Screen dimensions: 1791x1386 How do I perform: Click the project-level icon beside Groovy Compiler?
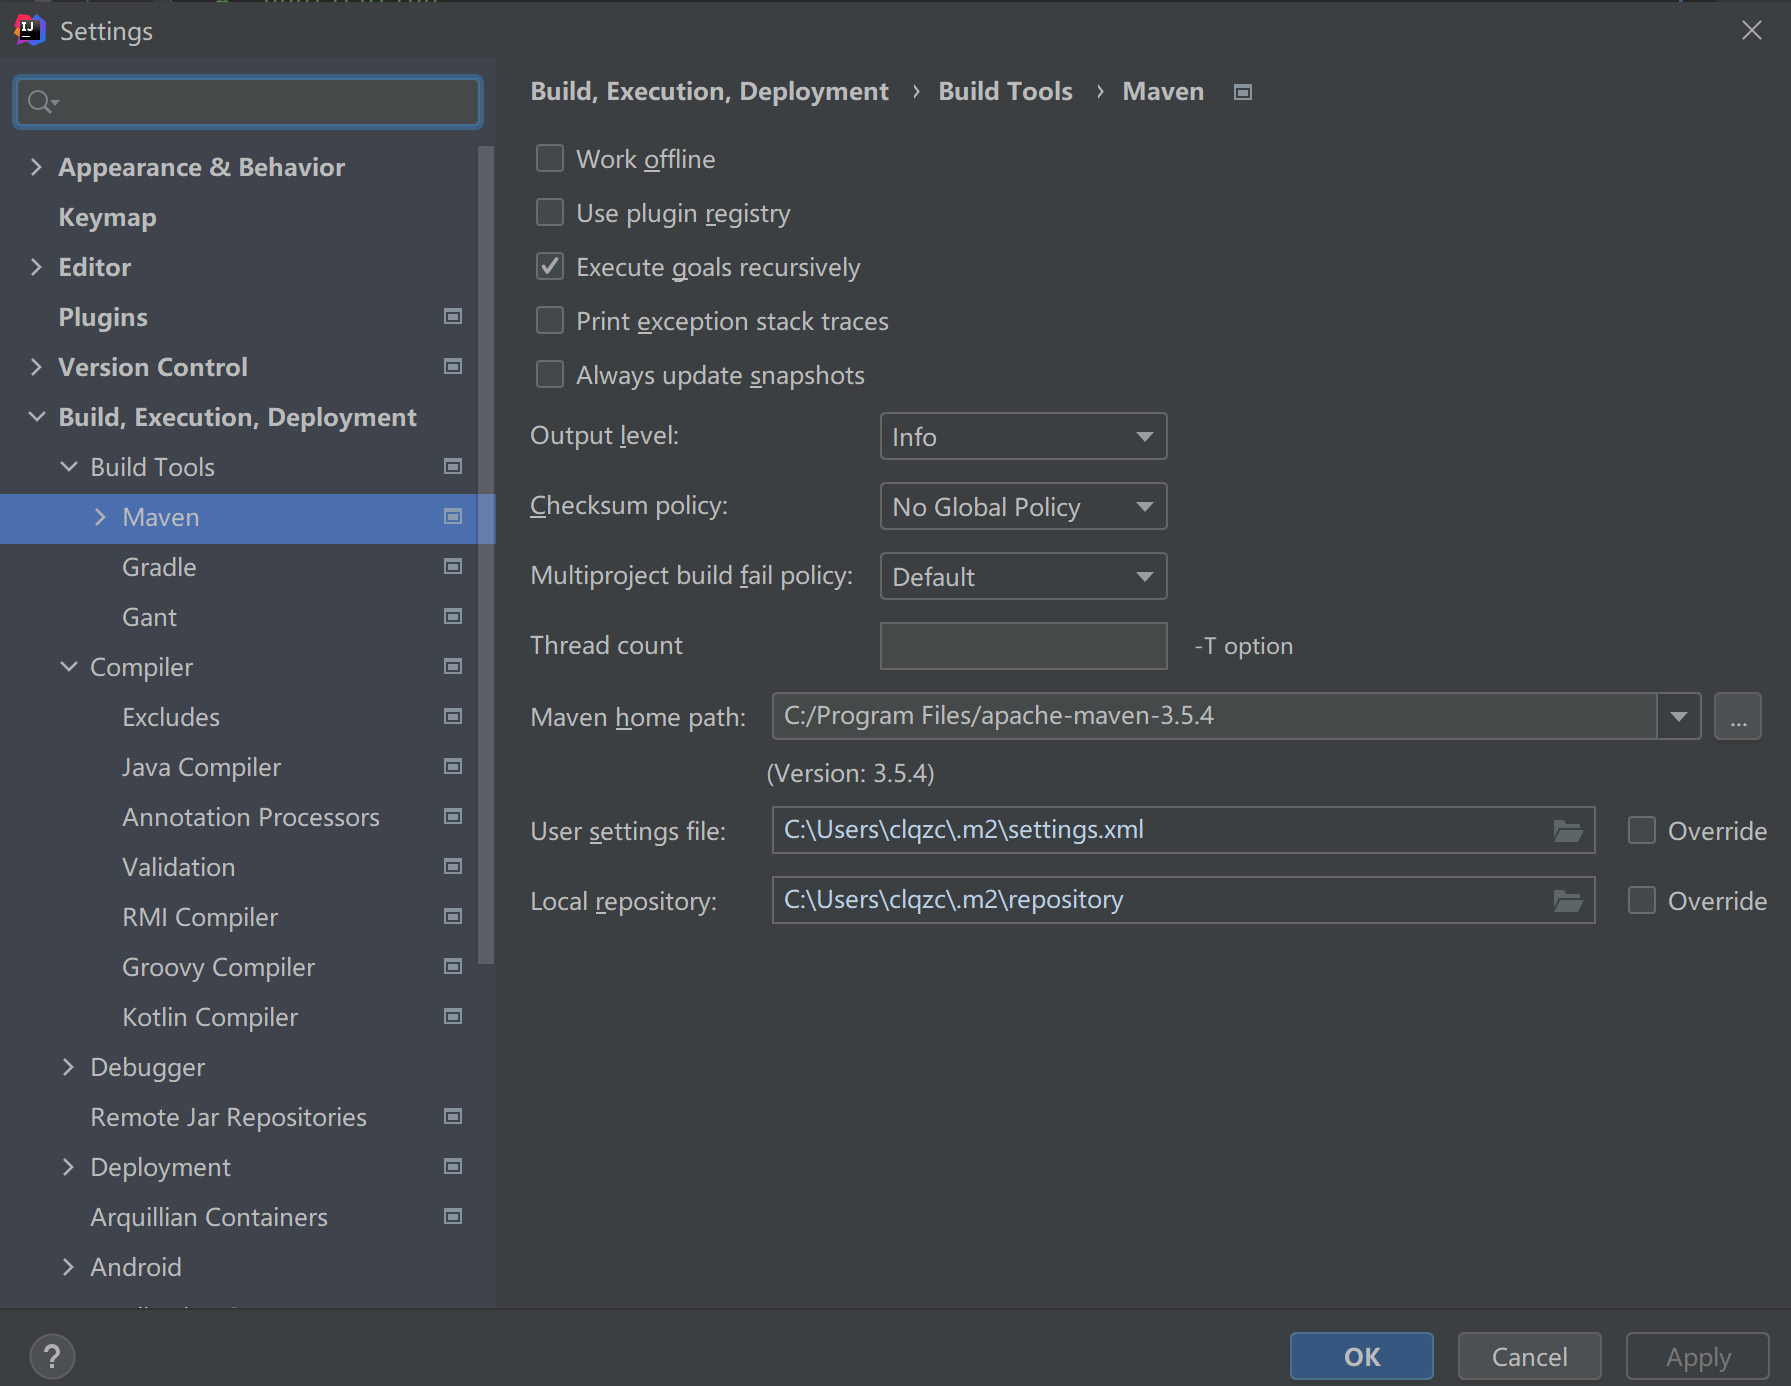pyautogui.click(x=453, y=967)
